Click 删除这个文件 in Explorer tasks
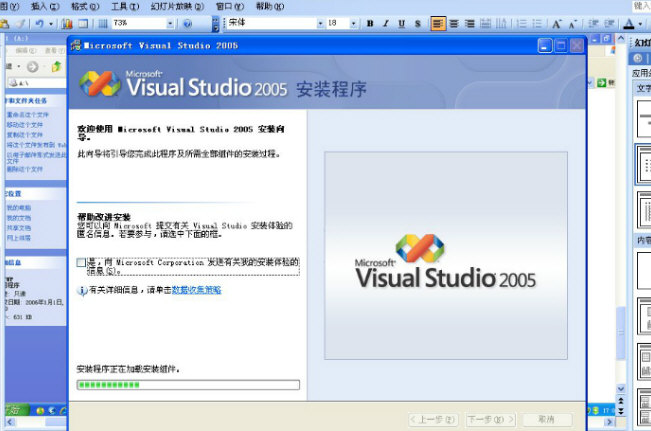651x431 pixels. click(24, 169)
